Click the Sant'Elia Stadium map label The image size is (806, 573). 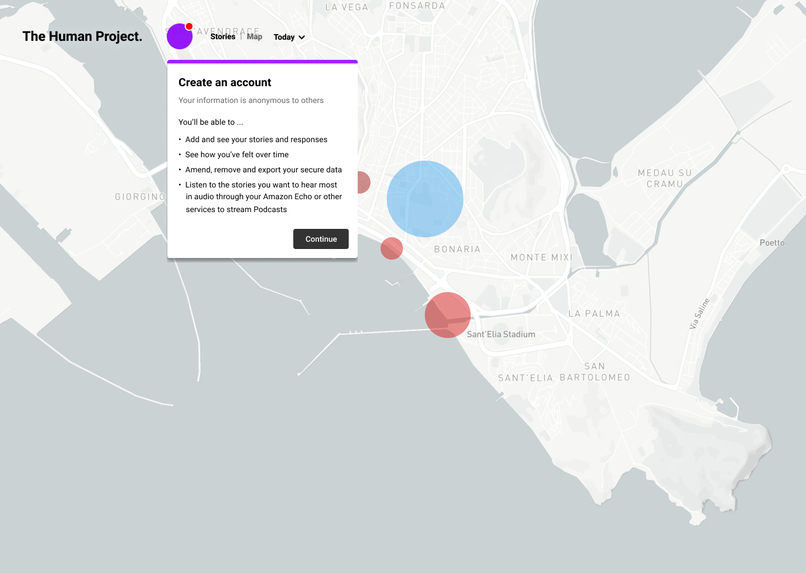pyautogui.click(x=501, y=334)
